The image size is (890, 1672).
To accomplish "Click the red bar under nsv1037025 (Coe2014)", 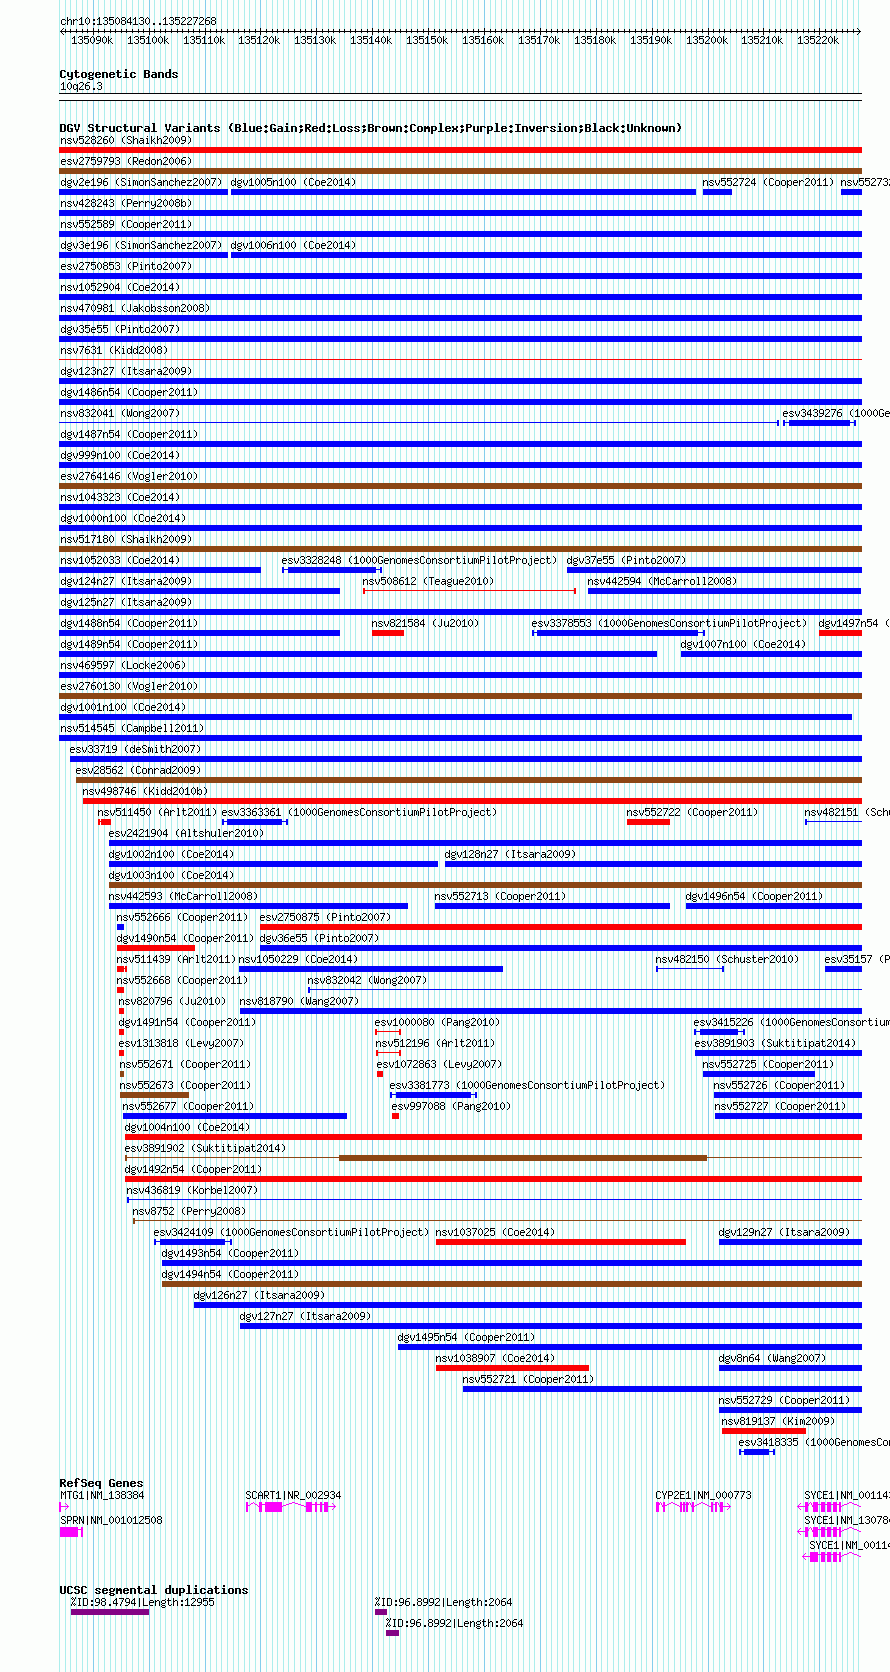I will pyautogui.click(x=561, y=1242).
